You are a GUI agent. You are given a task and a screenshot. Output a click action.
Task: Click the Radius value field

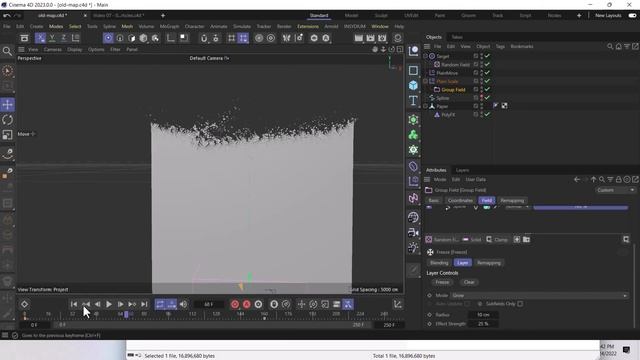click(x=483, y=315)
